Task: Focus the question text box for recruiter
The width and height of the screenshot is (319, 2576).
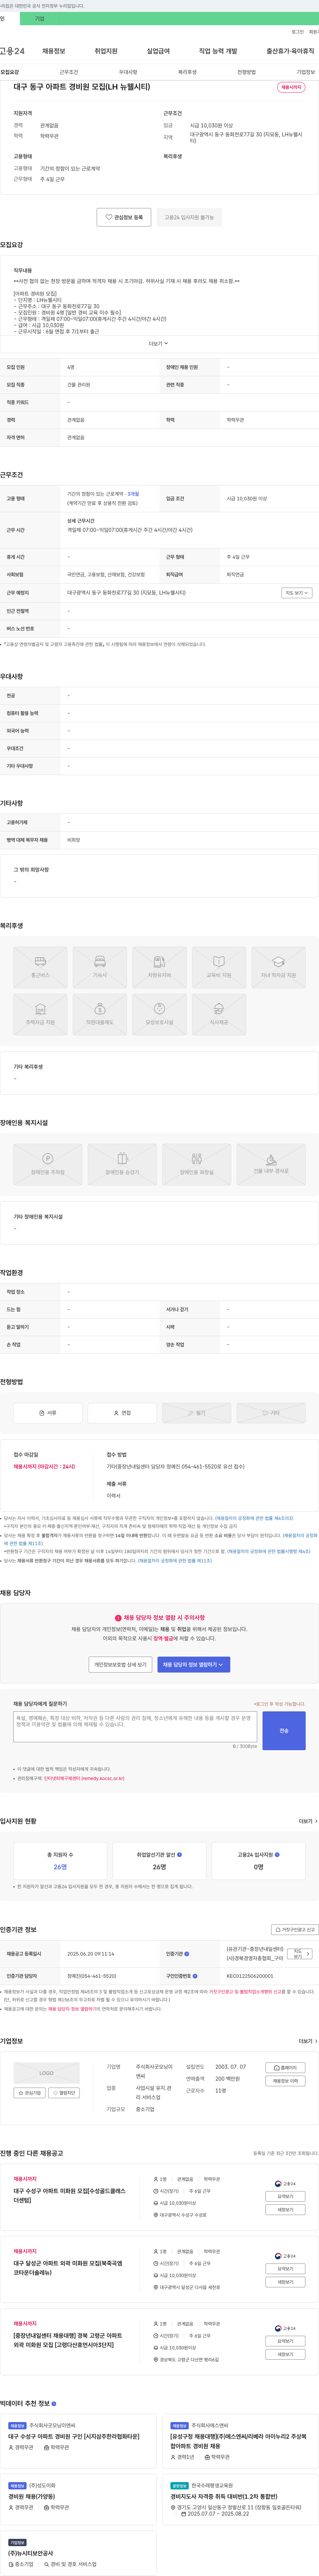Action: tap(135, 1727)
